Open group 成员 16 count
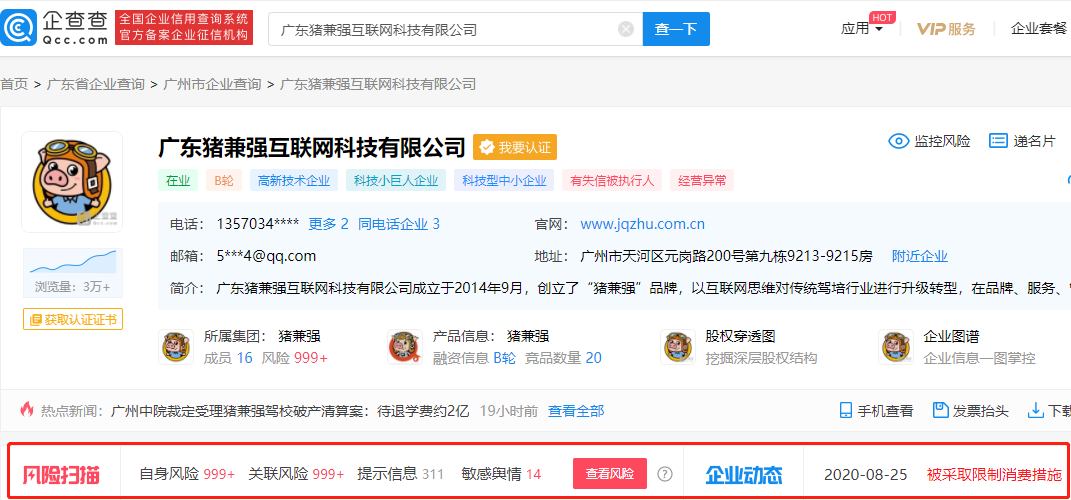This screenshot has width=1071, height=500. tap(228, 358)
